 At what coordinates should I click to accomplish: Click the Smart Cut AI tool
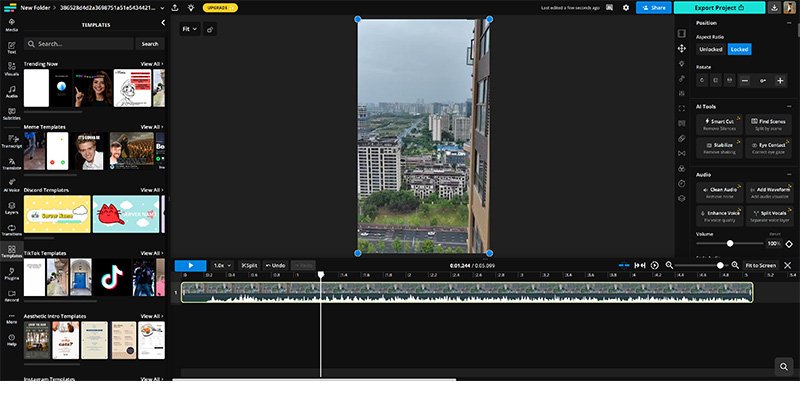(x=719, y=124)
